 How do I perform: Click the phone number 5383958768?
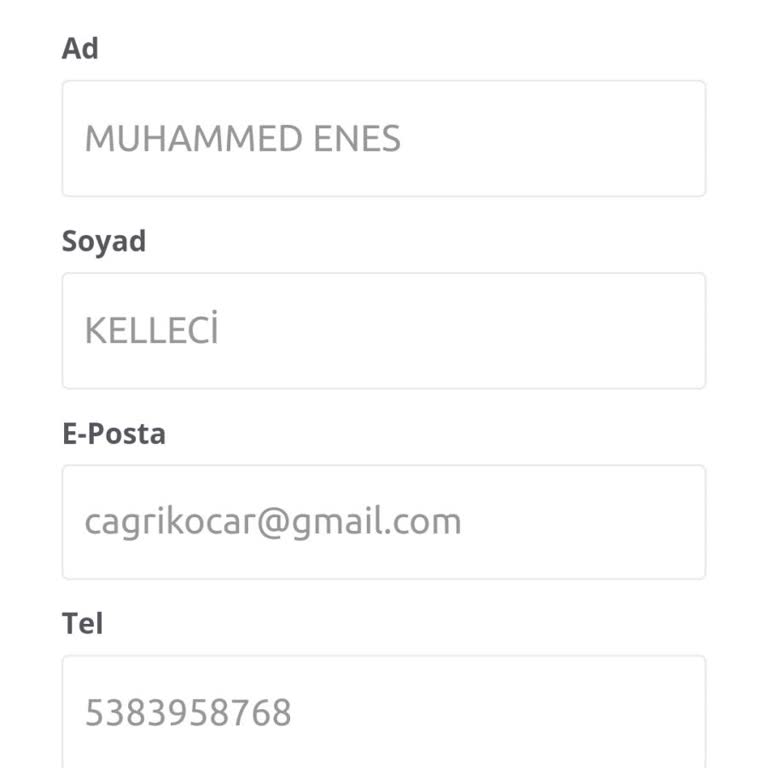pyautogui.click(x=188, y=713)
